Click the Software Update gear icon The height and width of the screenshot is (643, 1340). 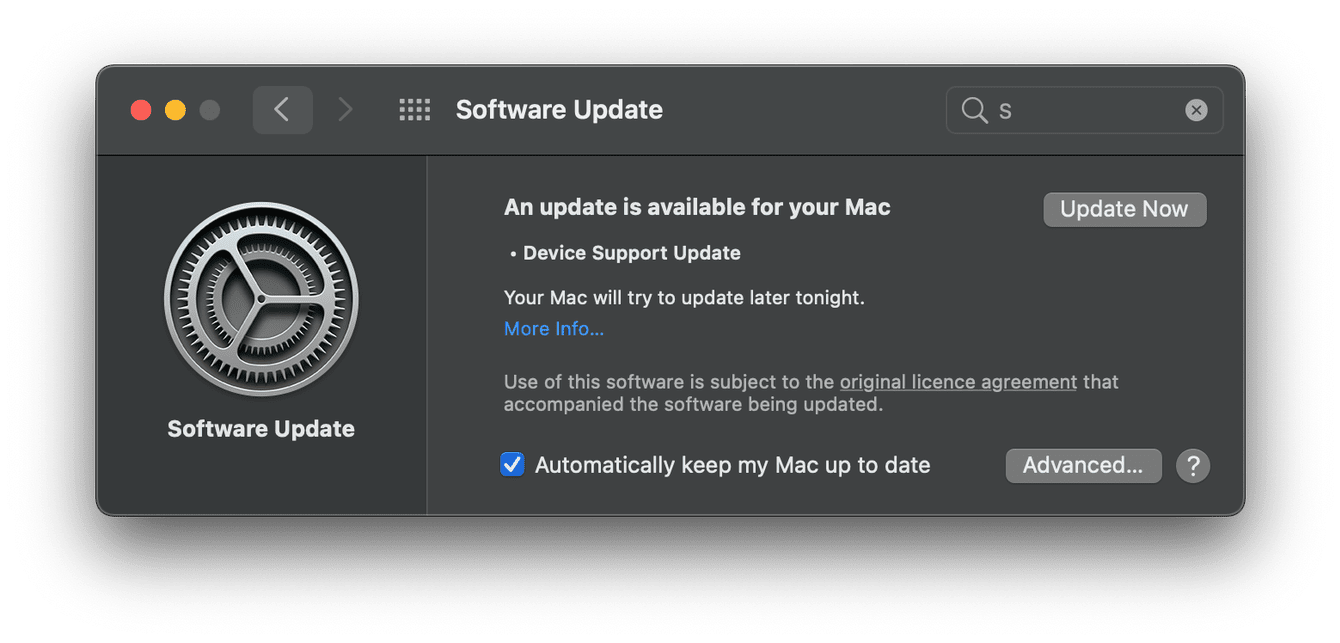(260, 297)
